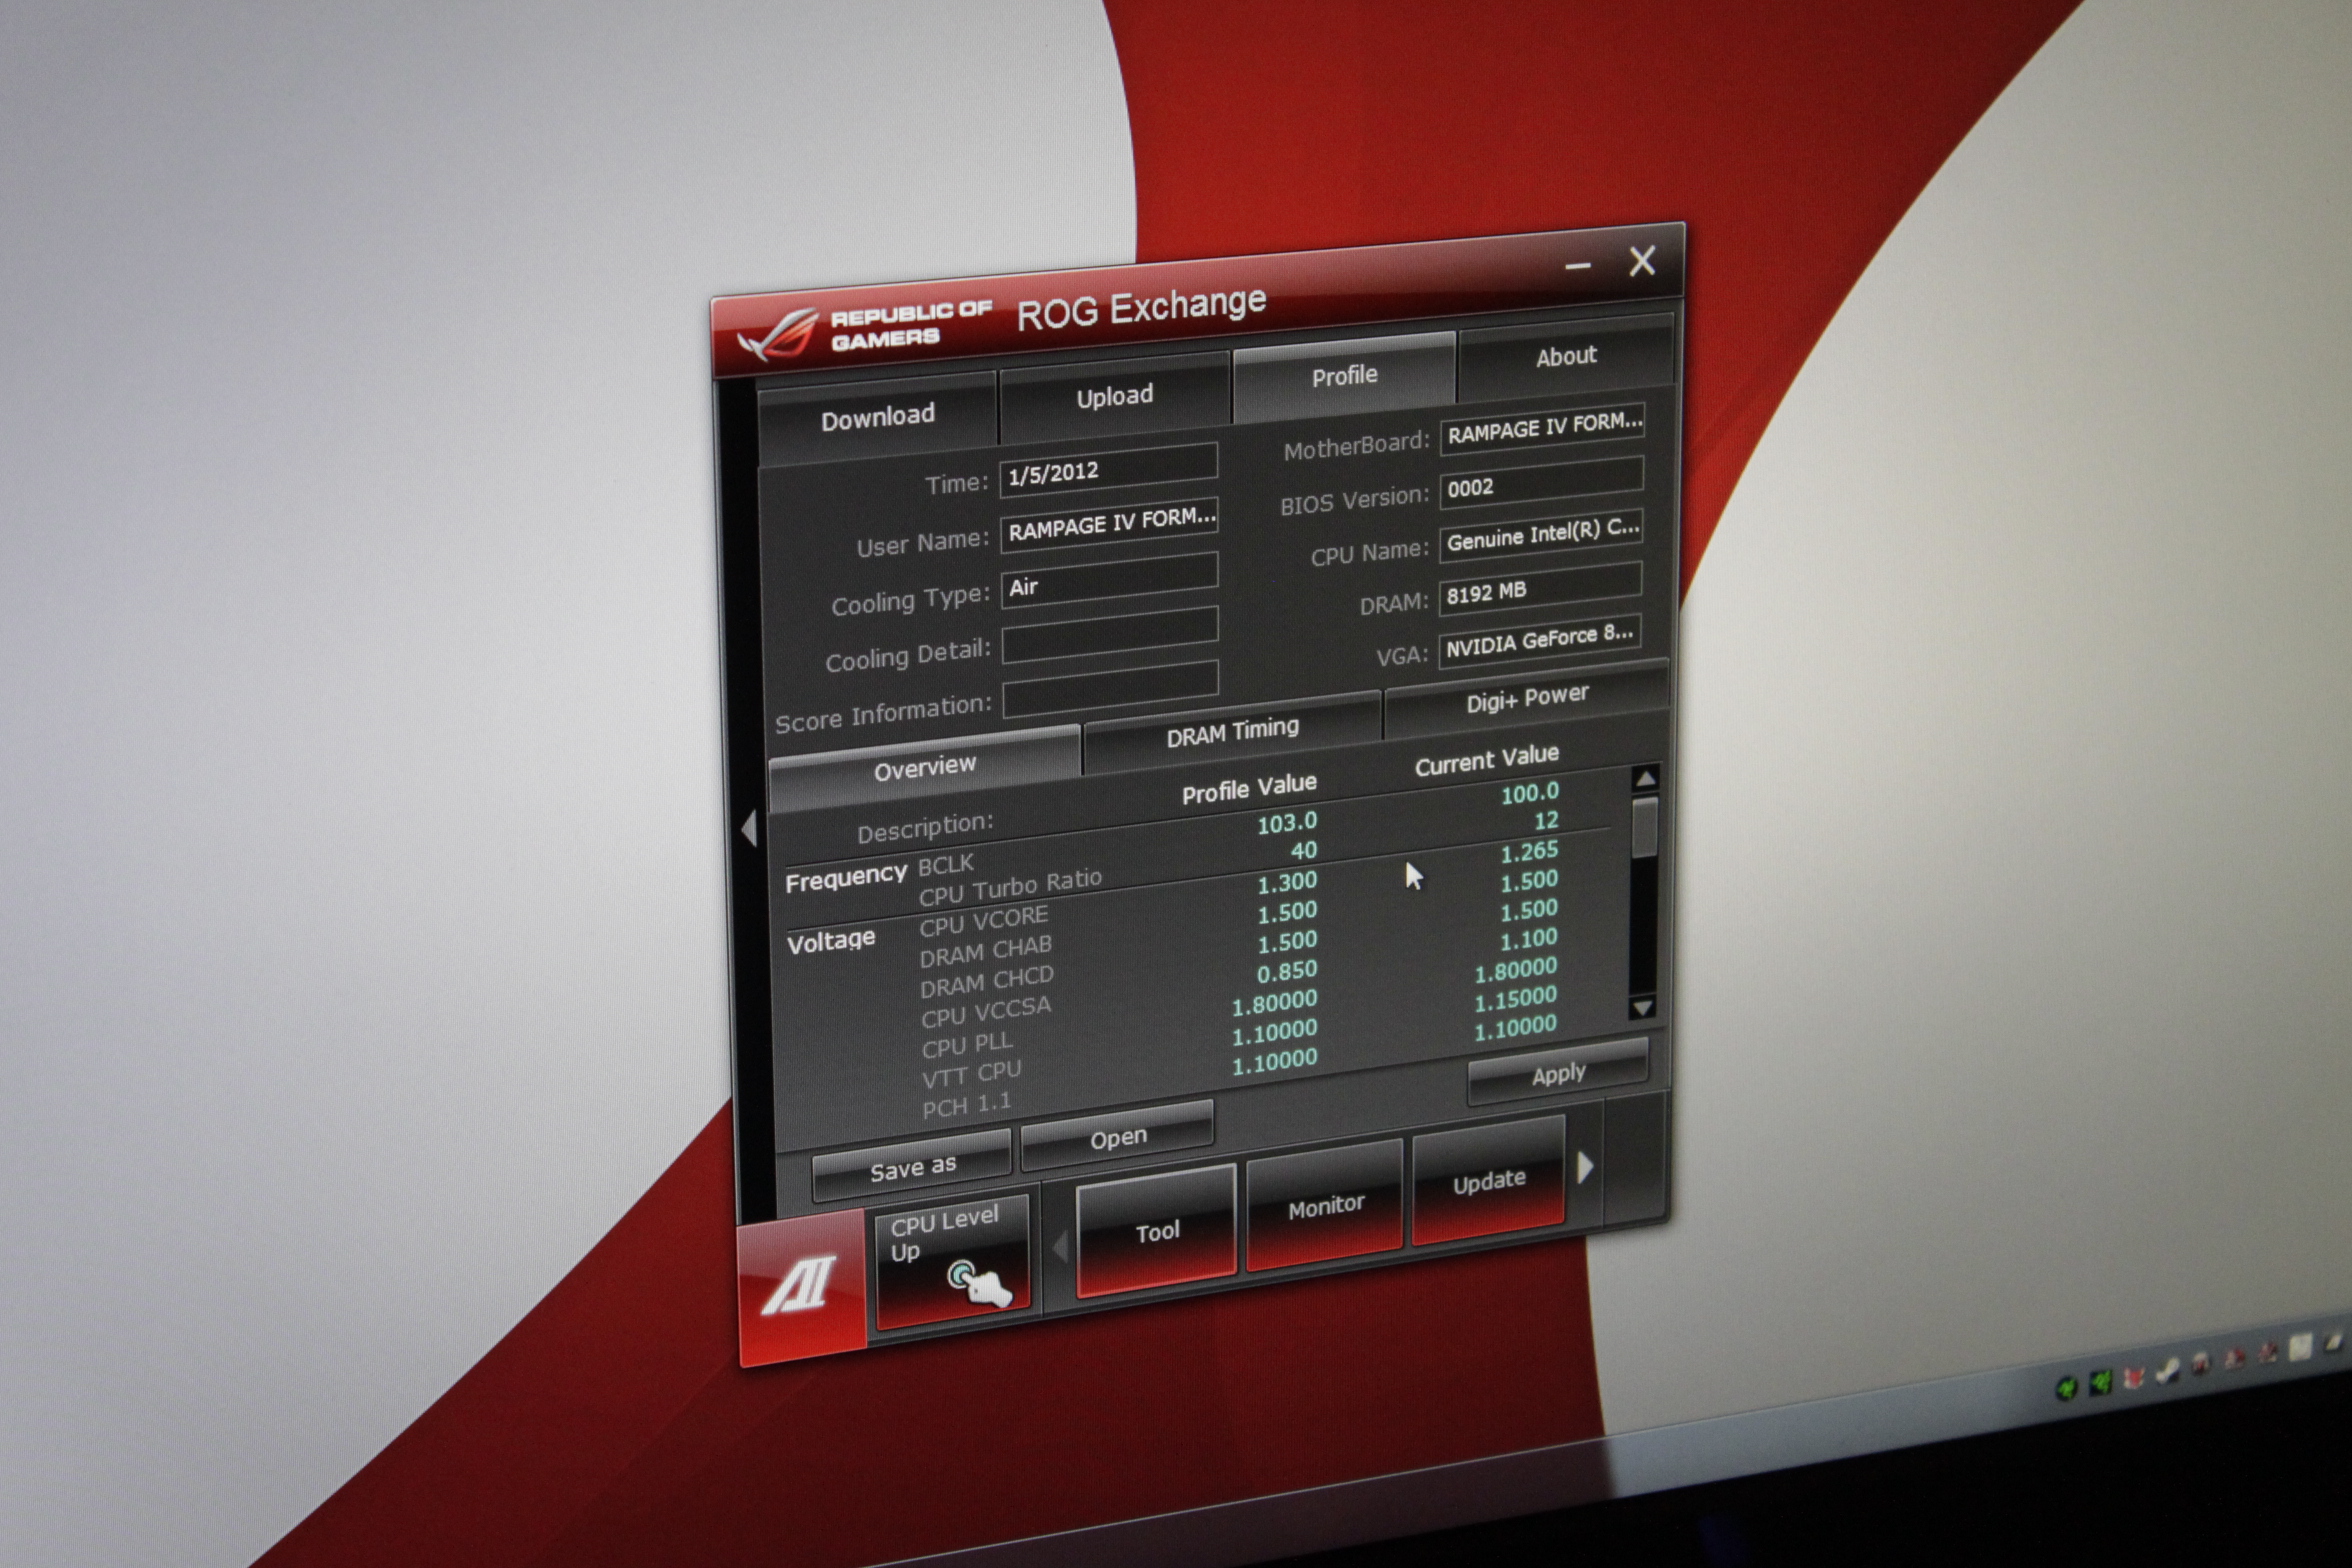This screenshot has height=1568, width=2352.
Task: Click the Frequency group label
Action: (845, 878)
